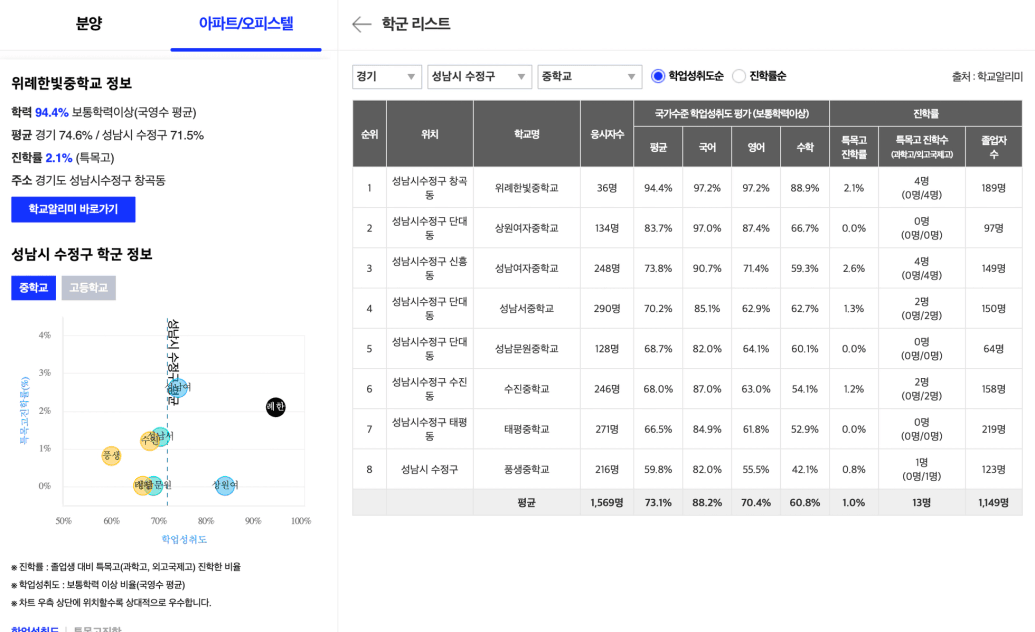Open the 중학교 school-level dropdown
Image resolution: width=1035 pixels, height=632 pixels.
589,77
